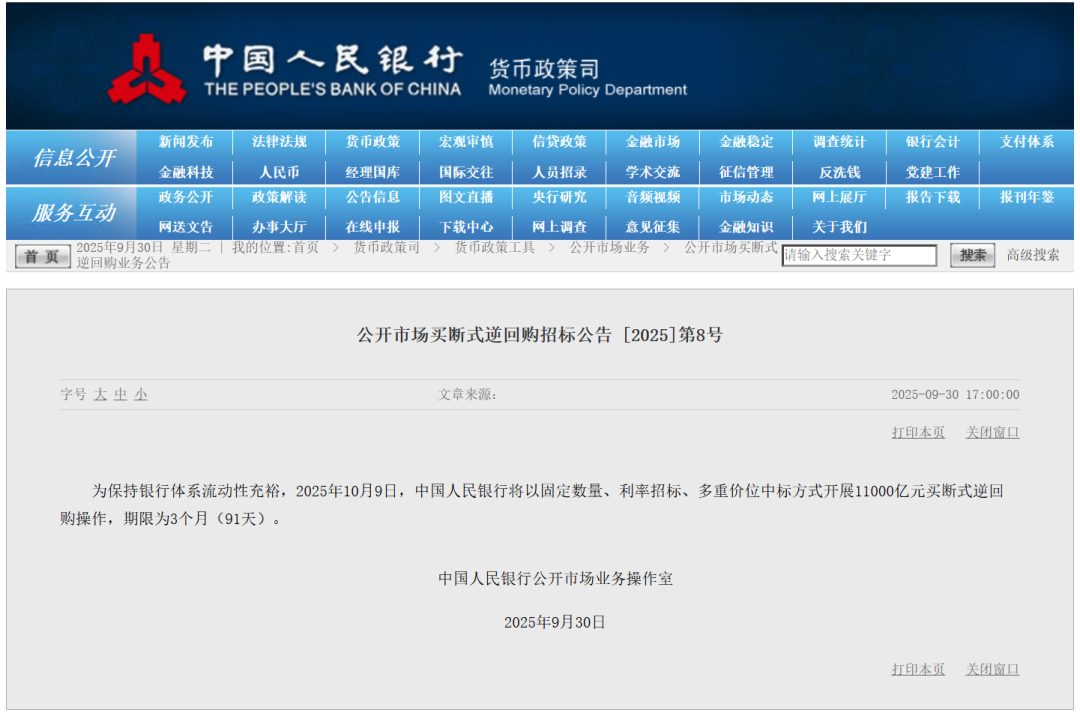
Task: Open the 人民币 menu item
Action: coord(279,172)
